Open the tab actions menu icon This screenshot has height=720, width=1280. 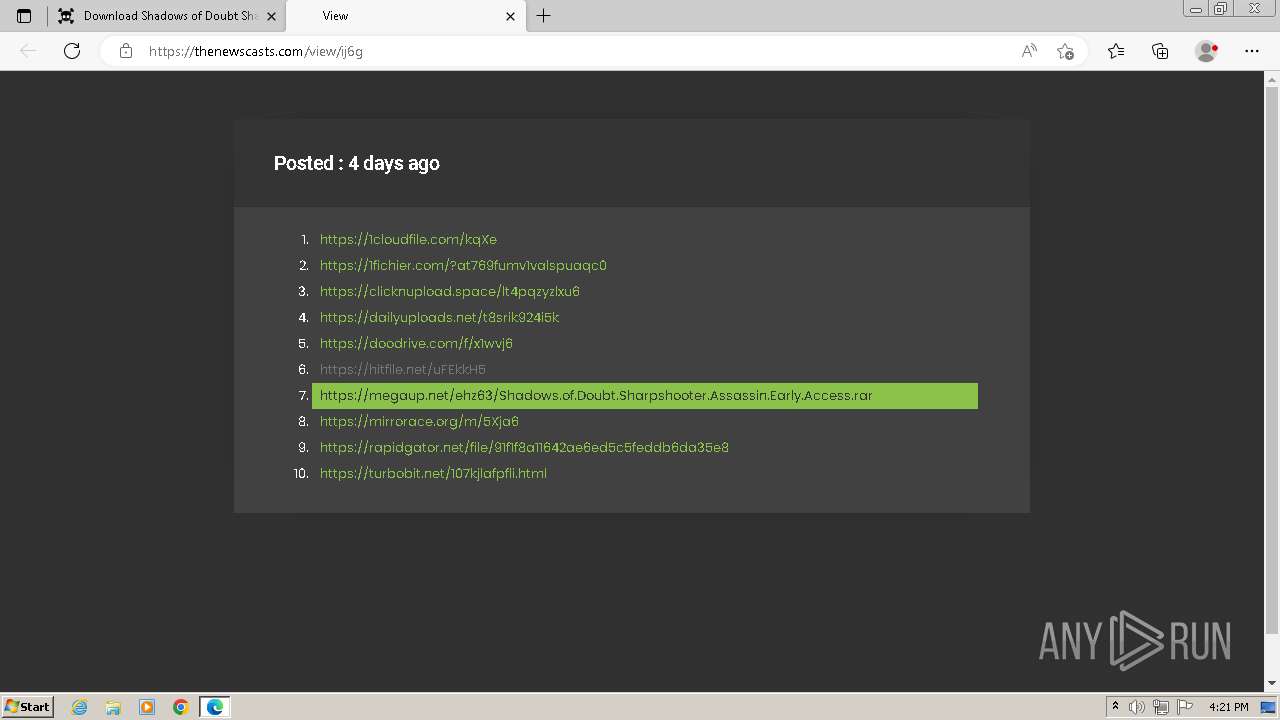[x=24, y=16]
